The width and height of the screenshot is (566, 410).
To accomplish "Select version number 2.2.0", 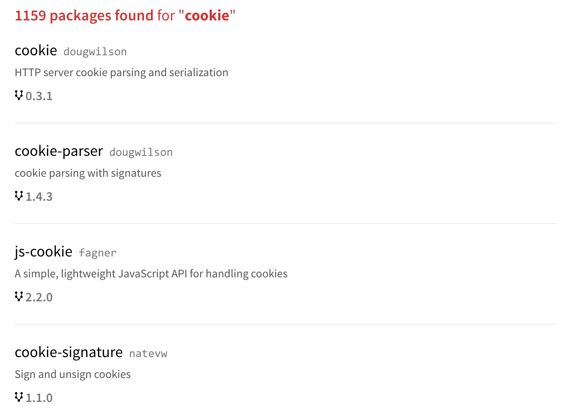I will [39, 298].
